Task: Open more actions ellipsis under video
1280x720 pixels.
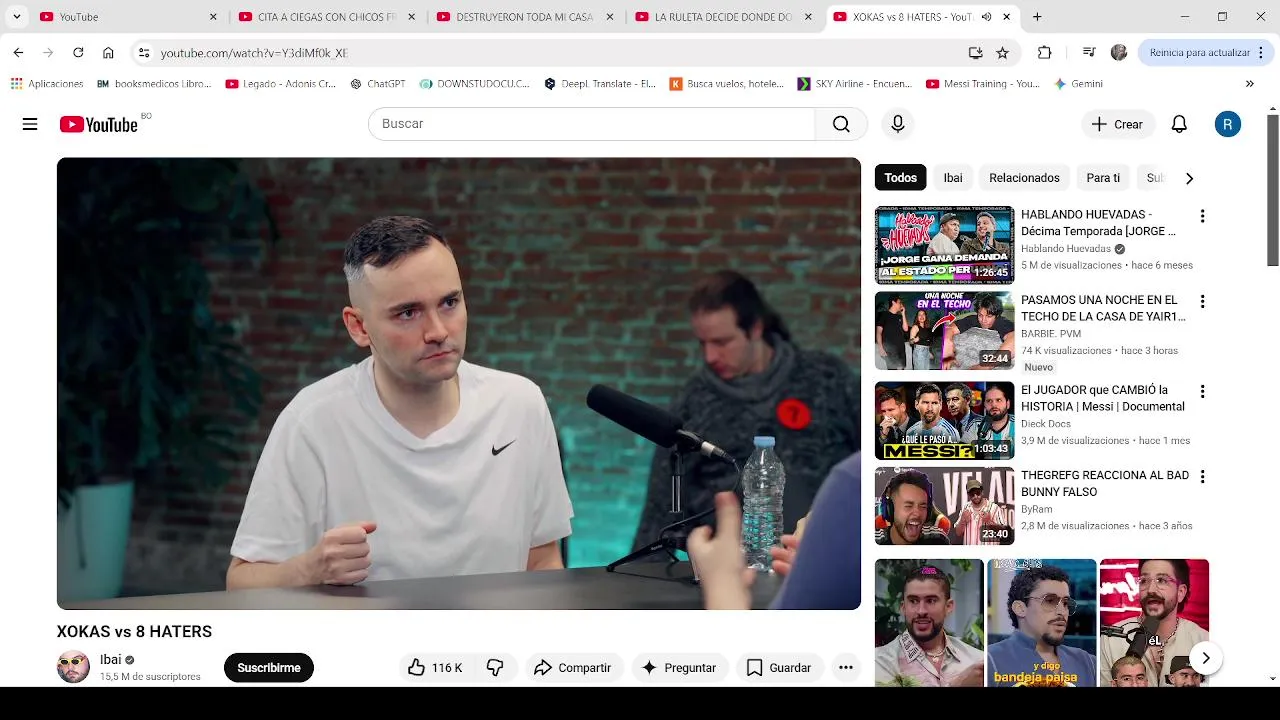Action: pos(846,667)
